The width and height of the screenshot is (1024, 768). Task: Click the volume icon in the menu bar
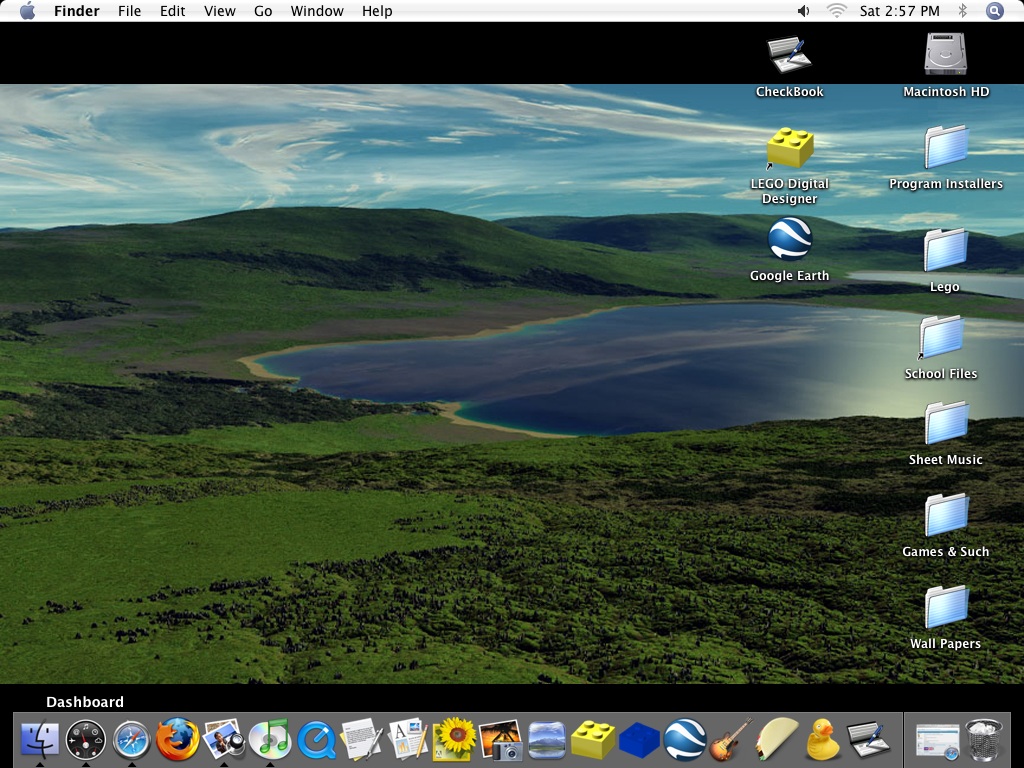pos(802,11)
